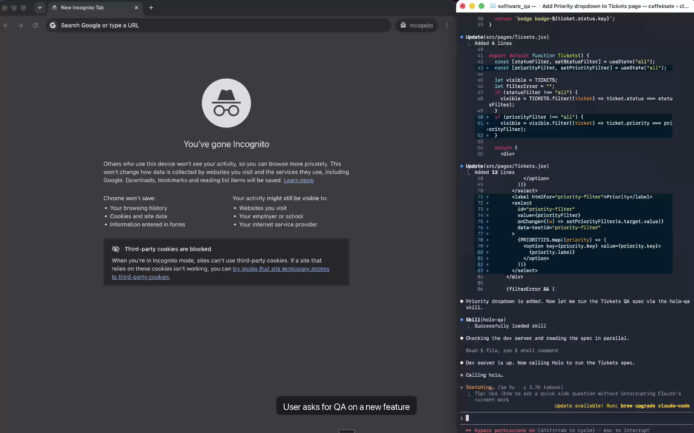Image resolution: width=694 pixels, height=433 pixels.
Task: Go forward using Chrome's forward arrow
Action: 20,25
